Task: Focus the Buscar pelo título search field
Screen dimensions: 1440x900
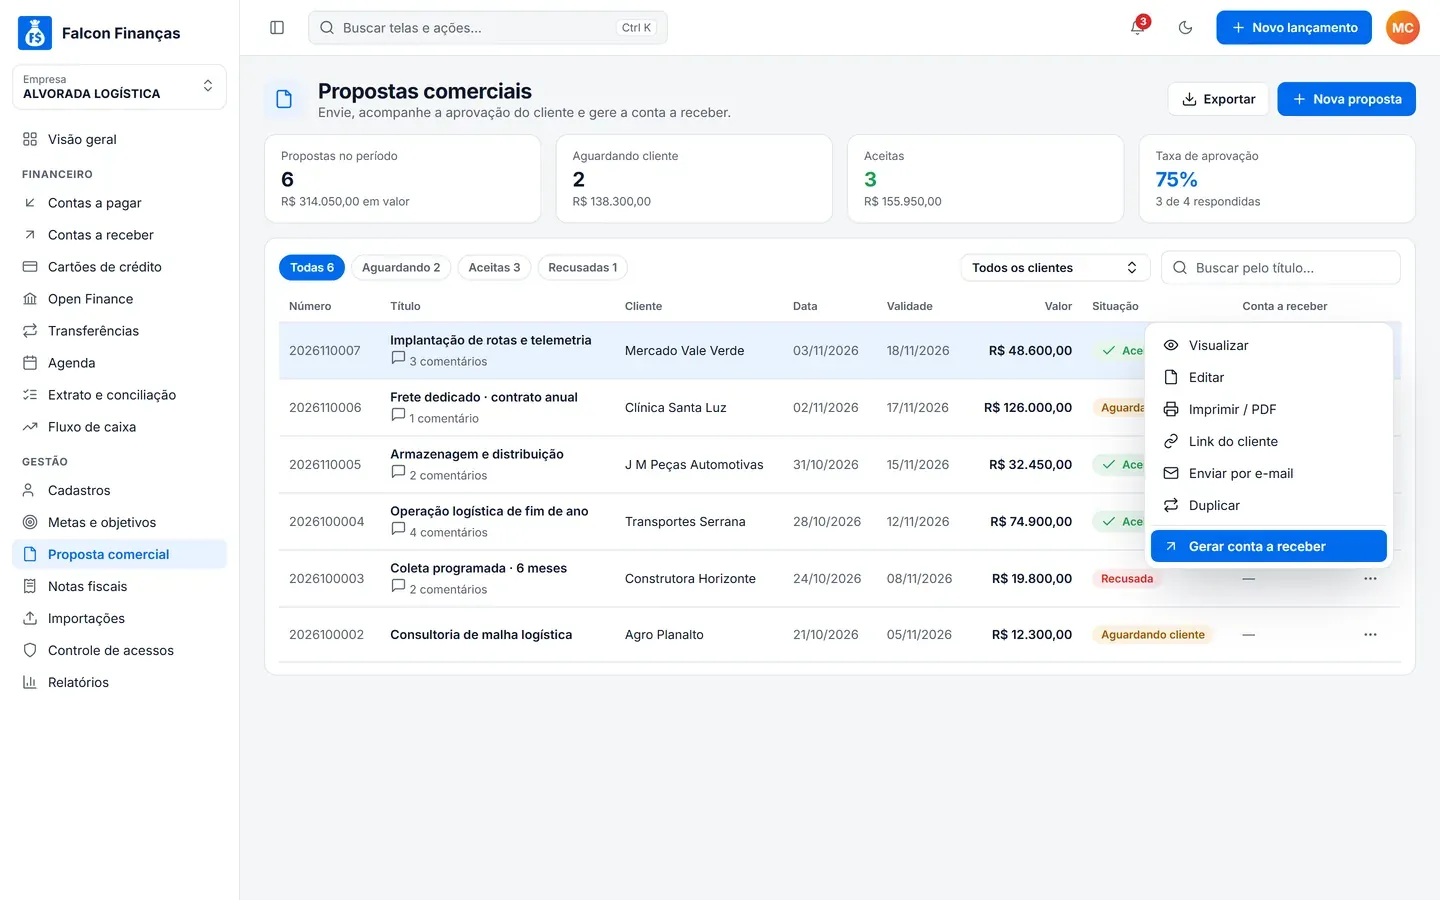Action: point(1280,268)
